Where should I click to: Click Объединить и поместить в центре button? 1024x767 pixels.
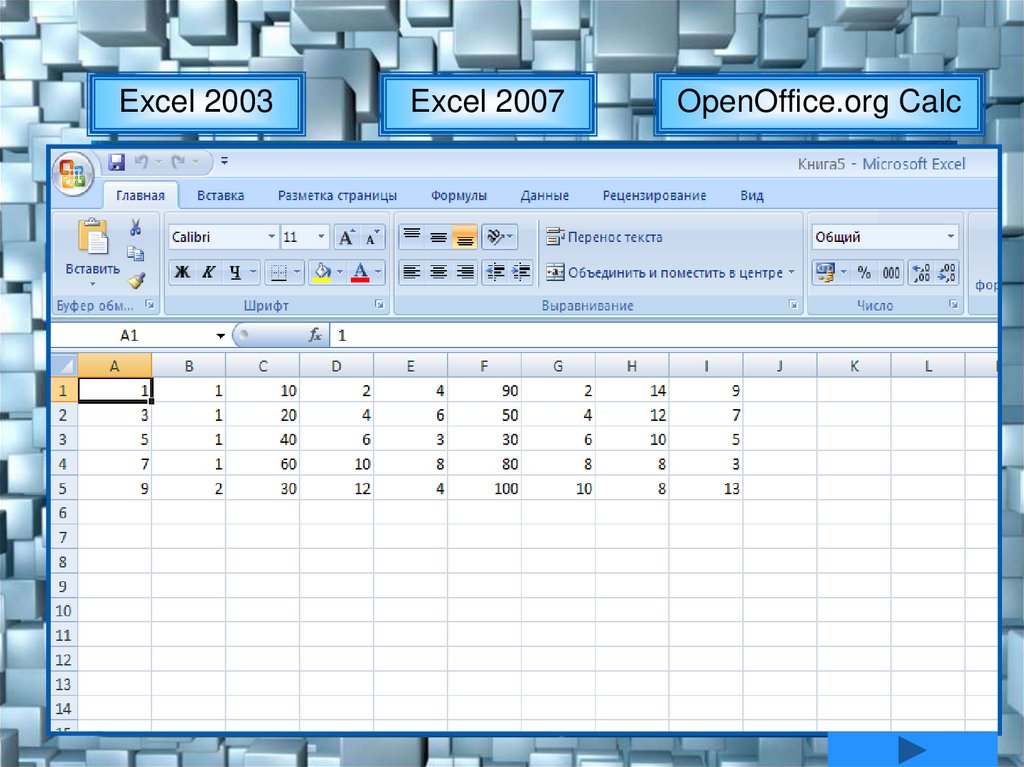coord(665,272)
